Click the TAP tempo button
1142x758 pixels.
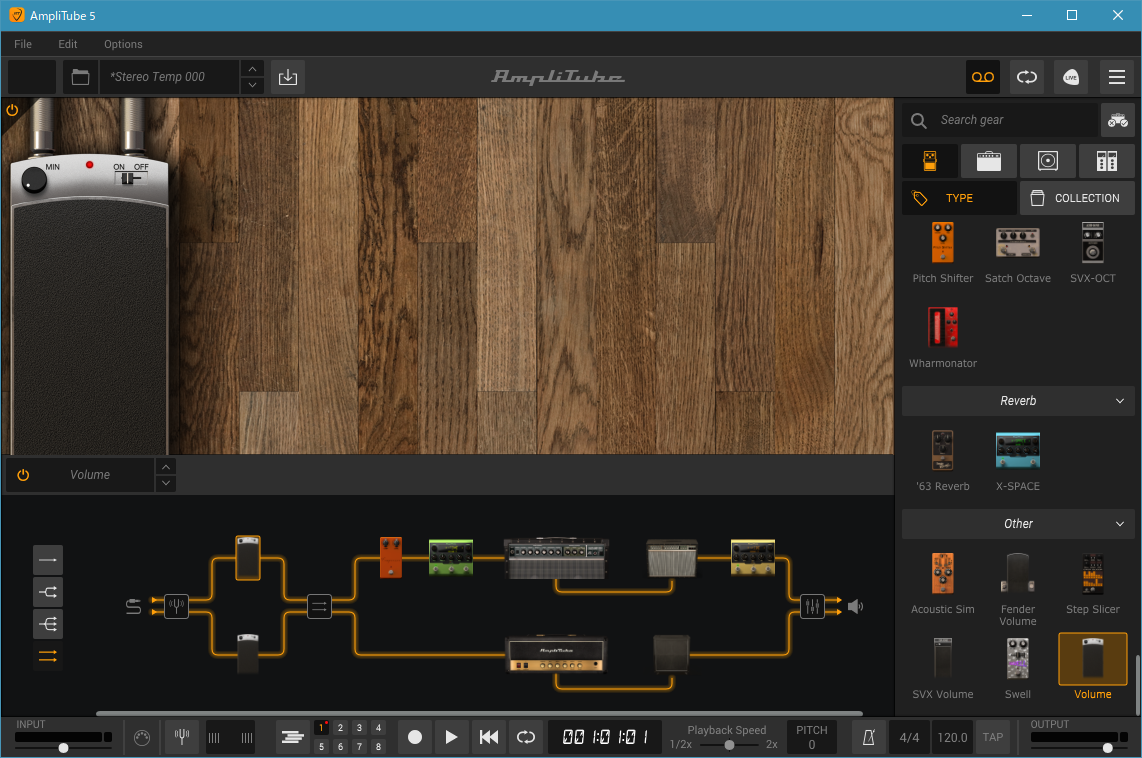coord(993,738)
